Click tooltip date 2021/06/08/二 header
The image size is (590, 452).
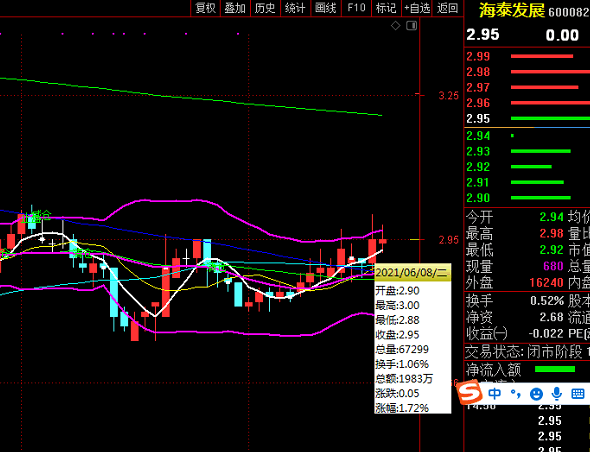412,273
